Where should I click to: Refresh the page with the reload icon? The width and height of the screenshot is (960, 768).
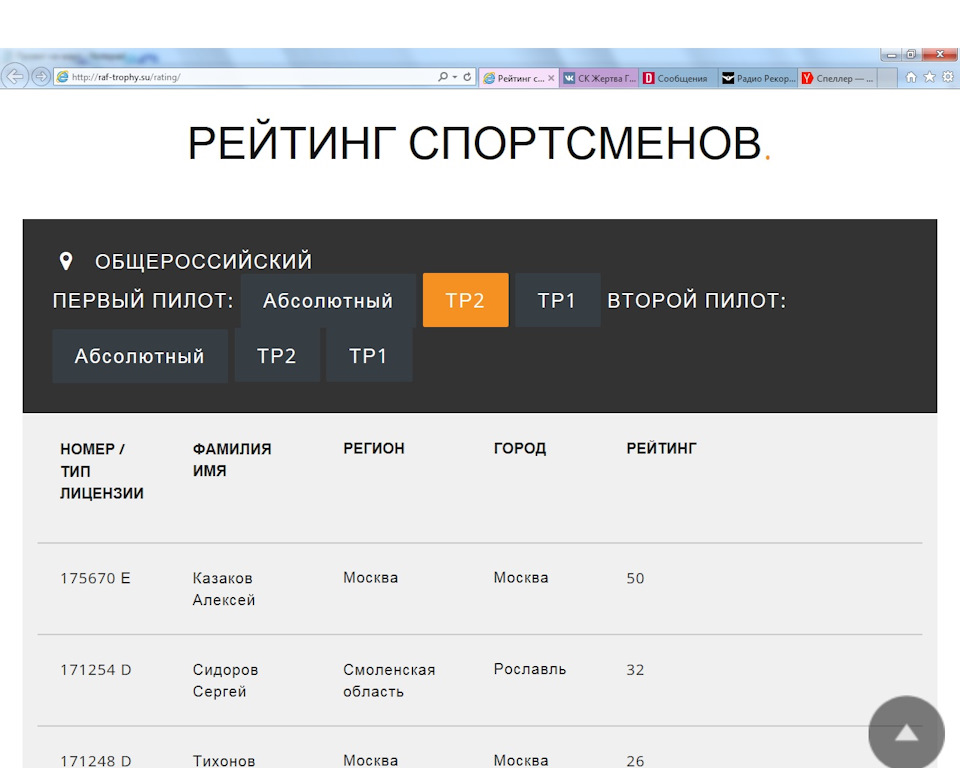(x=467, y=77)
